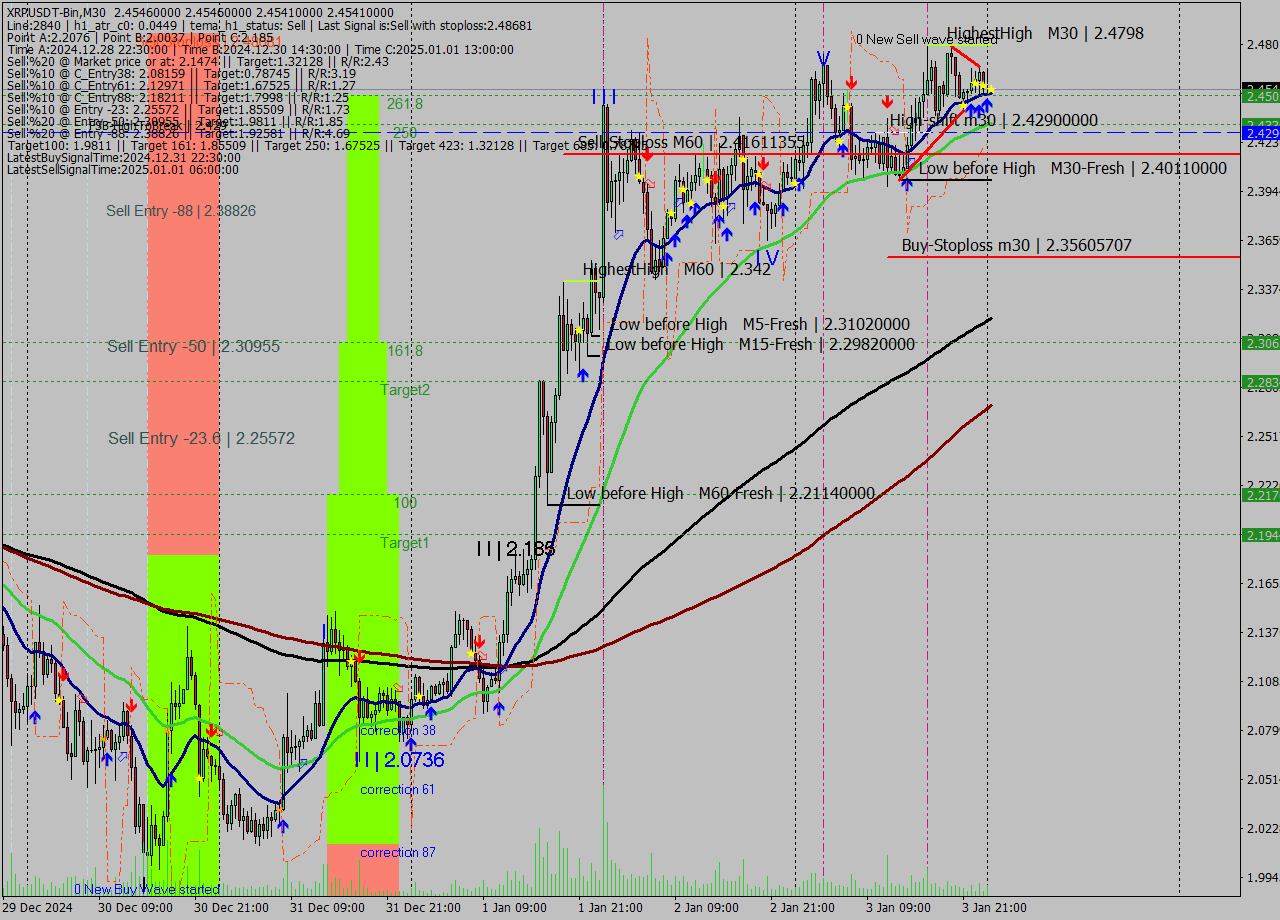Select the 'High-shift m30 | 2.42900000' label

click(x=993, y=120)
